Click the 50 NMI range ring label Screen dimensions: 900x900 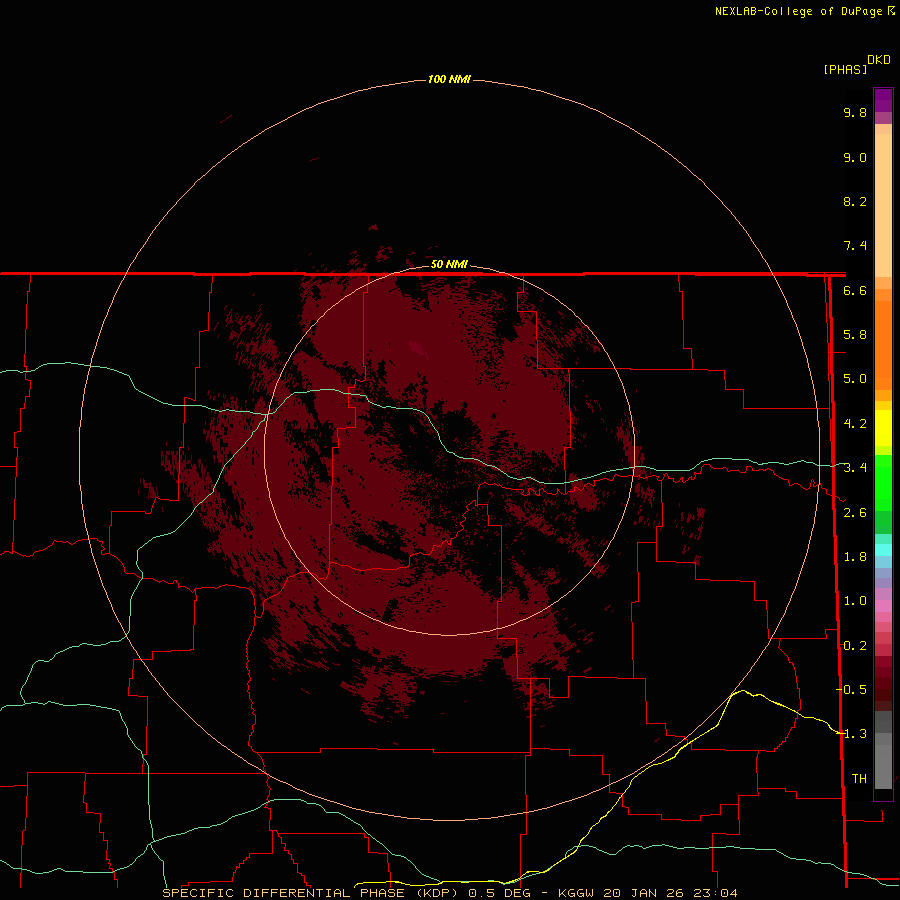click(449, 264)
